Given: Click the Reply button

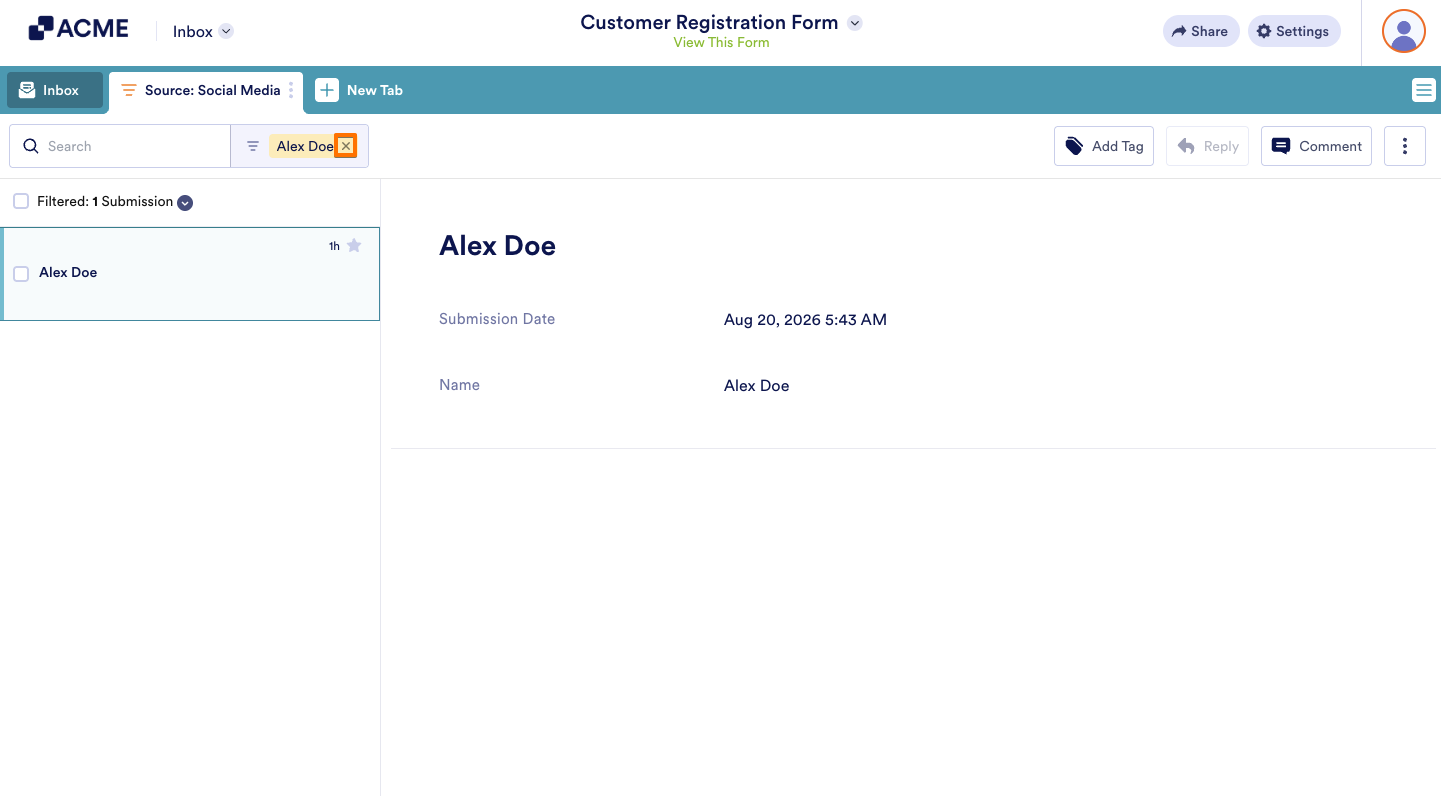Looking at the screenshot, I should (1207, 146).
